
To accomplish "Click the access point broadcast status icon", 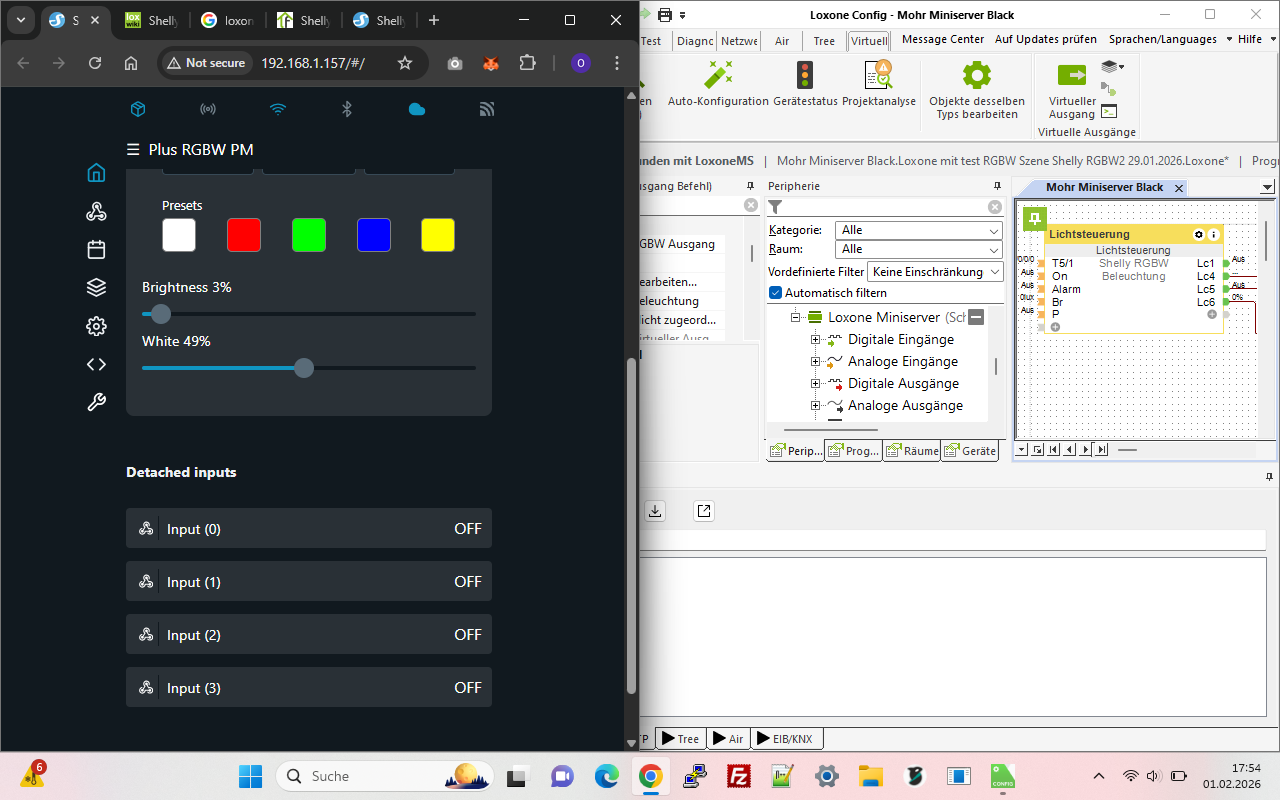I will click(x=208, y=109).
